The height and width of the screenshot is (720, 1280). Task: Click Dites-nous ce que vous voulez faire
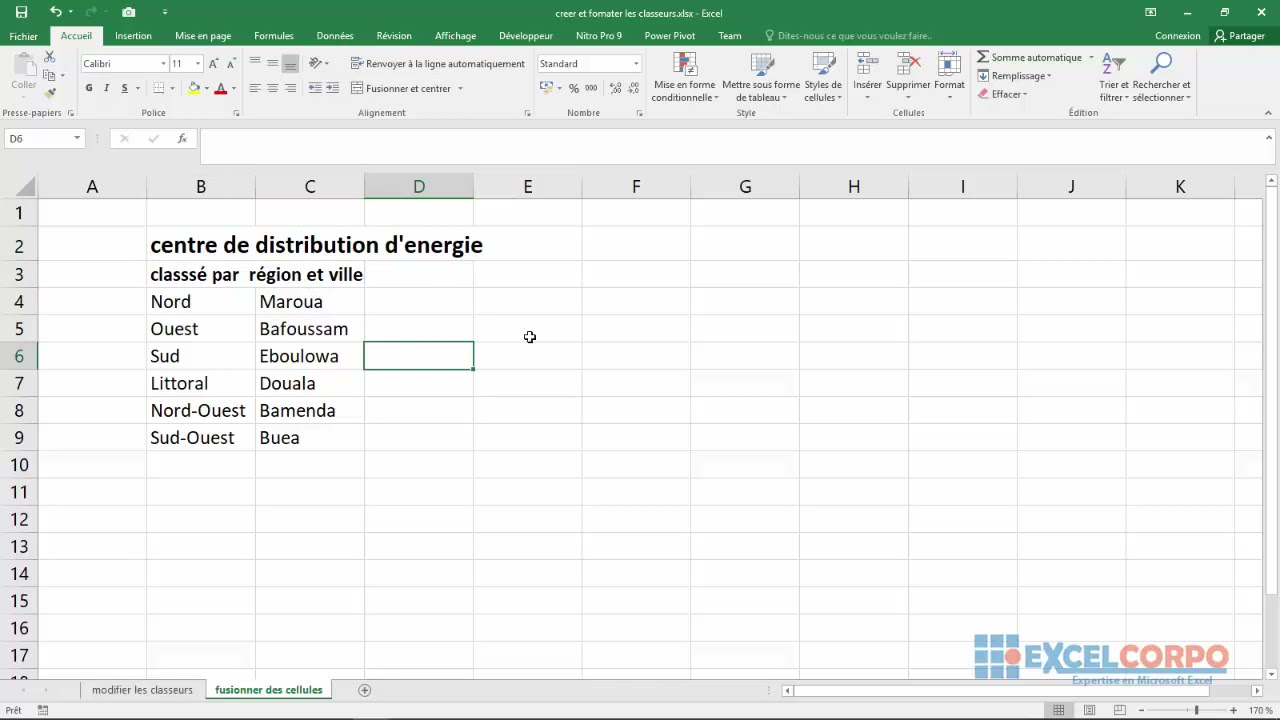pos(848,36)
